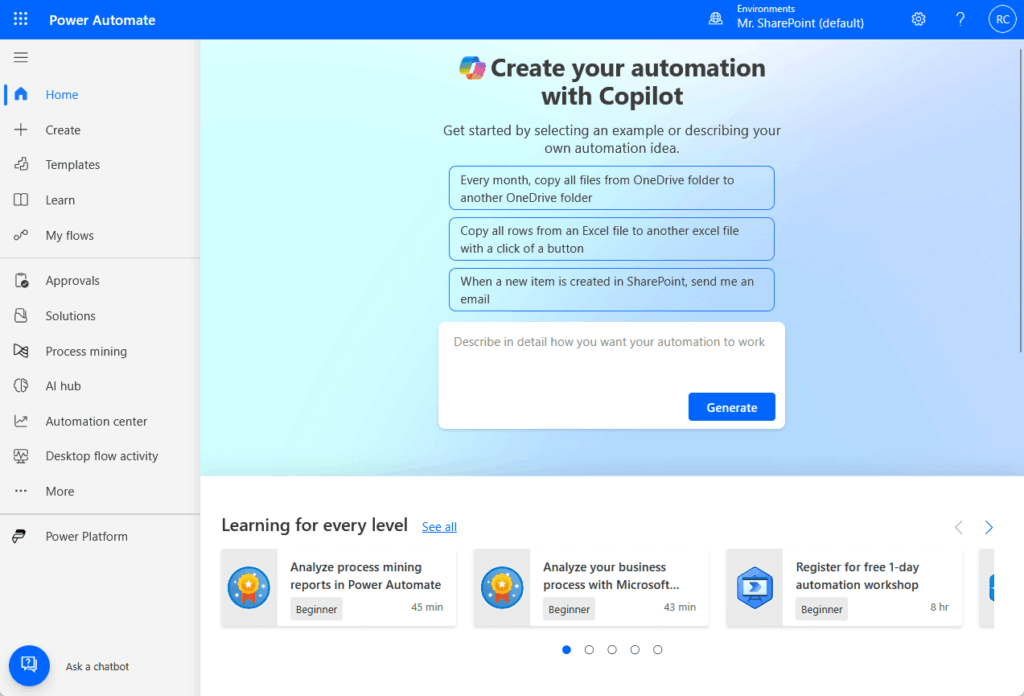This screenshot has height=696, width=1024.
Task: Click the More ellipsis icon
Action: 21,491
